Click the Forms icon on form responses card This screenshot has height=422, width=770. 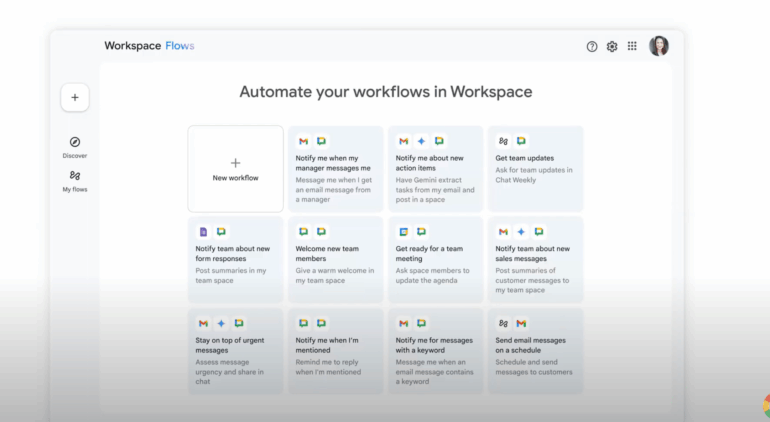point(204,232)
